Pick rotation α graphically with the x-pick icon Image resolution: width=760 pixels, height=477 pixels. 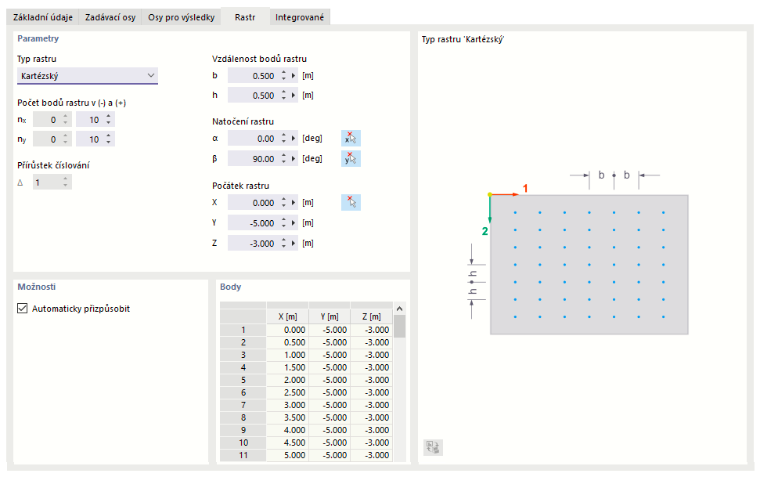click(x=350, y=139)
